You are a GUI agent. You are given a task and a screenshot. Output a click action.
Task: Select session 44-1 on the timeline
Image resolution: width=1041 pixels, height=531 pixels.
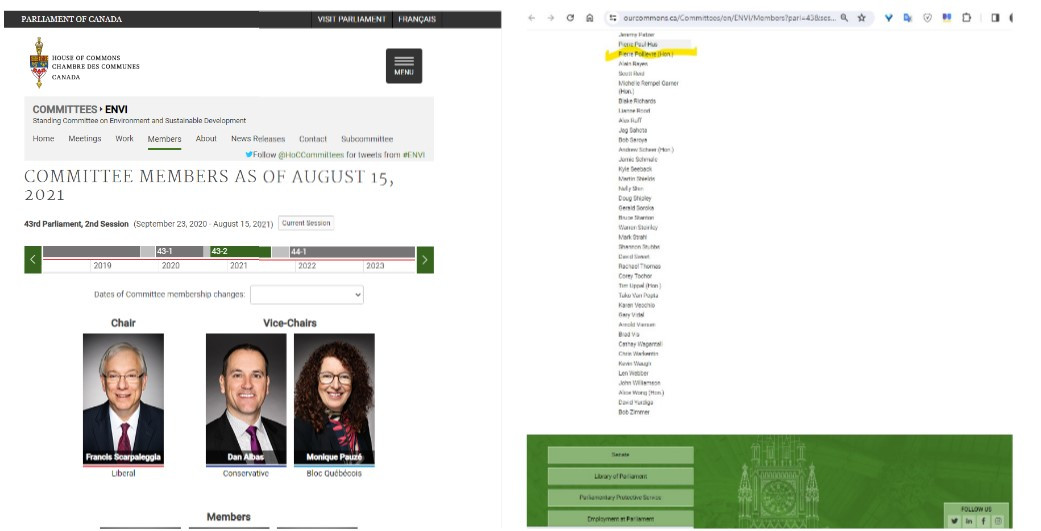click(x=299, y=252)
